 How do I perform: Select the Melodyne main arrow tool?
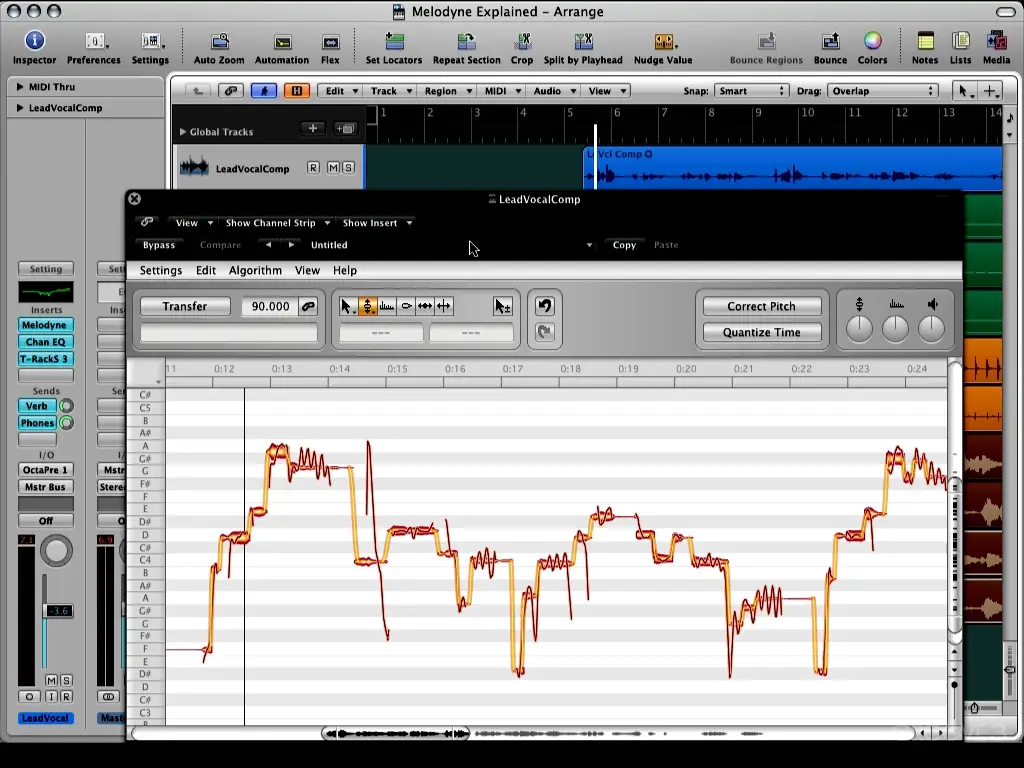tap(347, 306)
